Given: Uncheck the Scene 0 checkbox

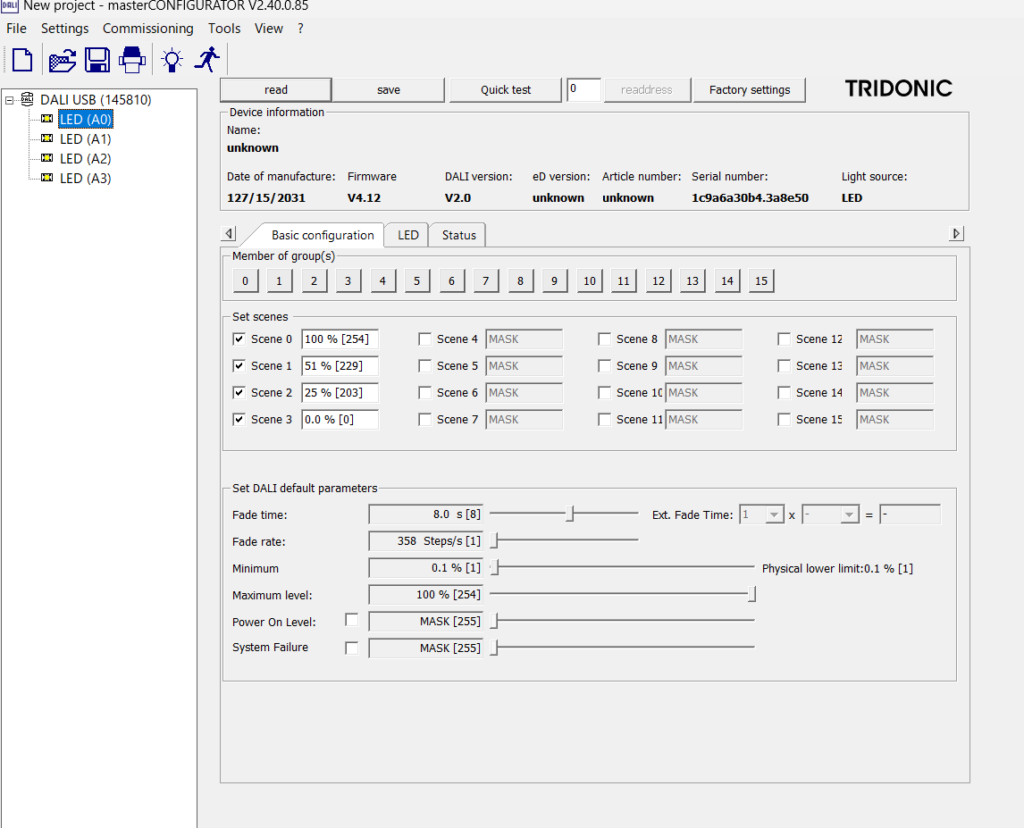Looking at the screenshot, I should click(239, 339).
